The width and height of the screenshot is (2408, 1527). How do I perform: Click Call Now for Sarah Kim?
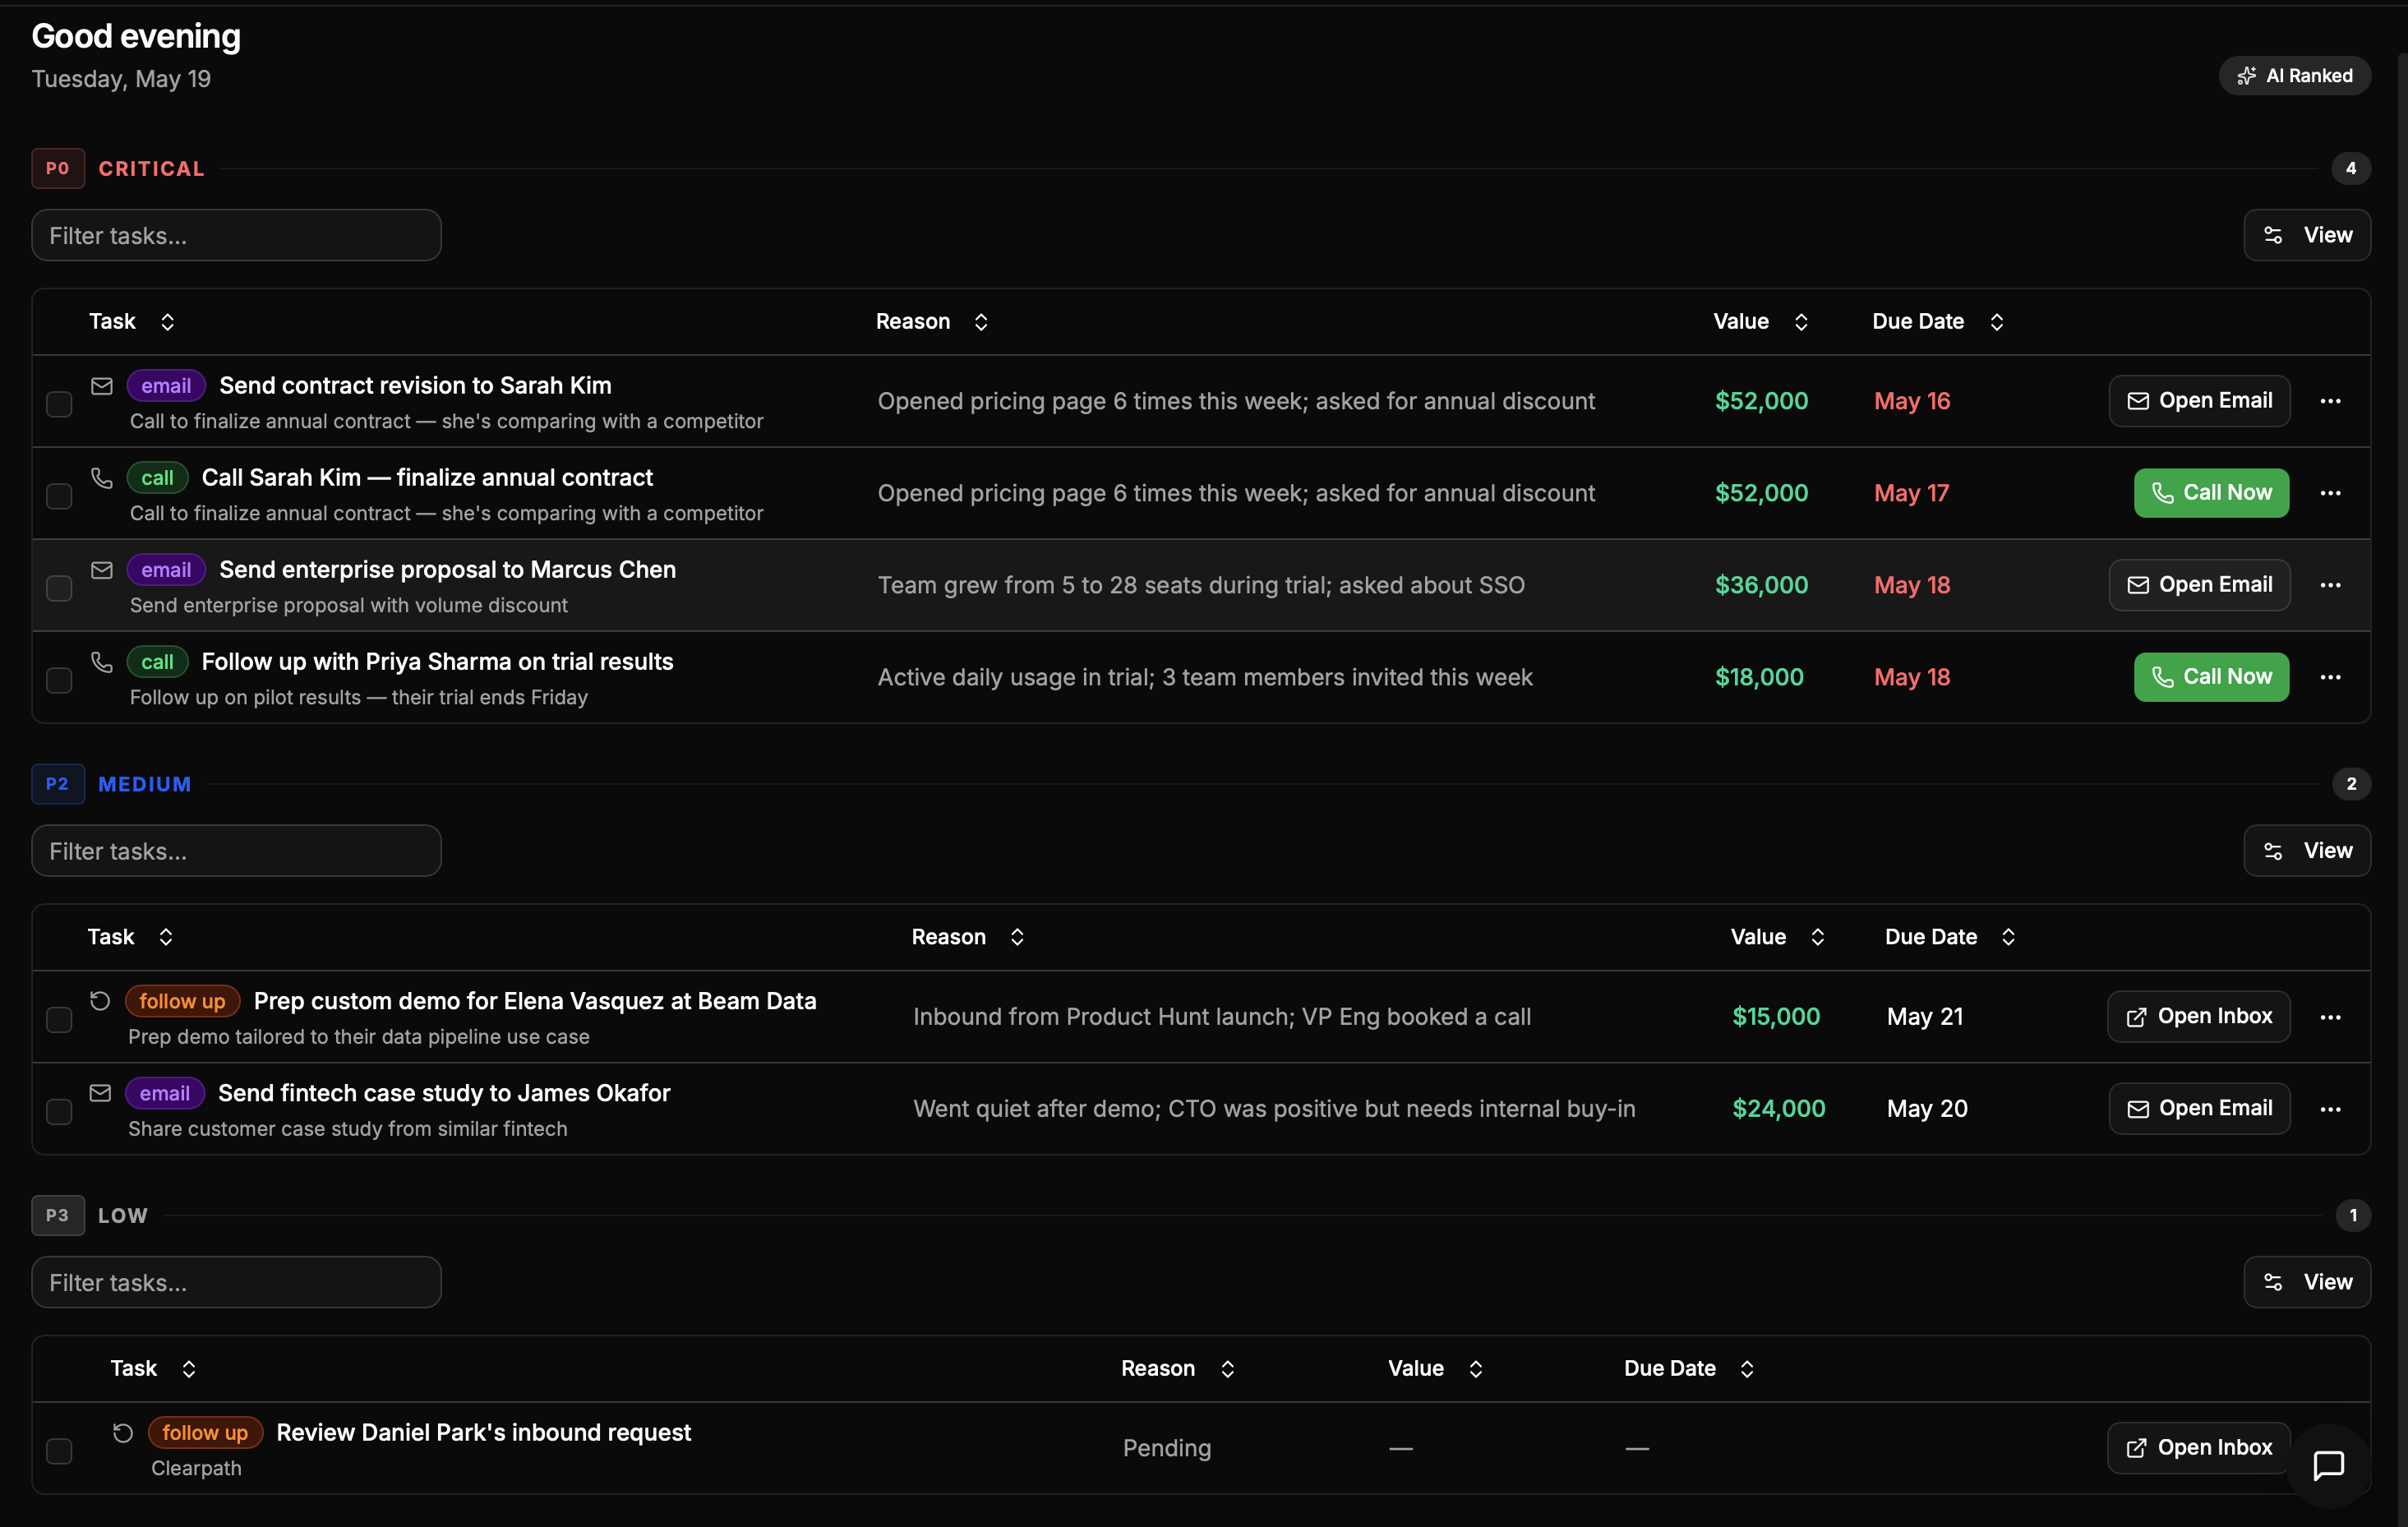pyautogui.click(x=2211, y=493)
